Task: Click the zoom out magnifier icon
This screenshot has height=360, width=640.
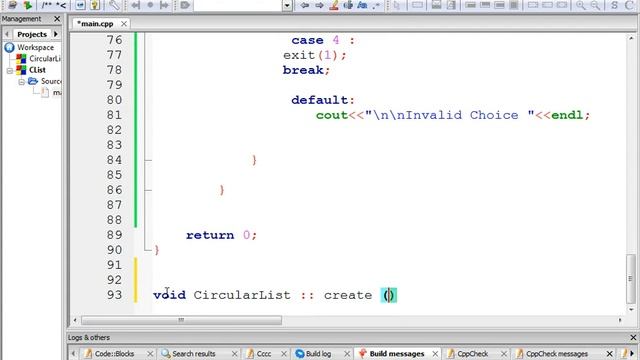Action: point(595,5)
